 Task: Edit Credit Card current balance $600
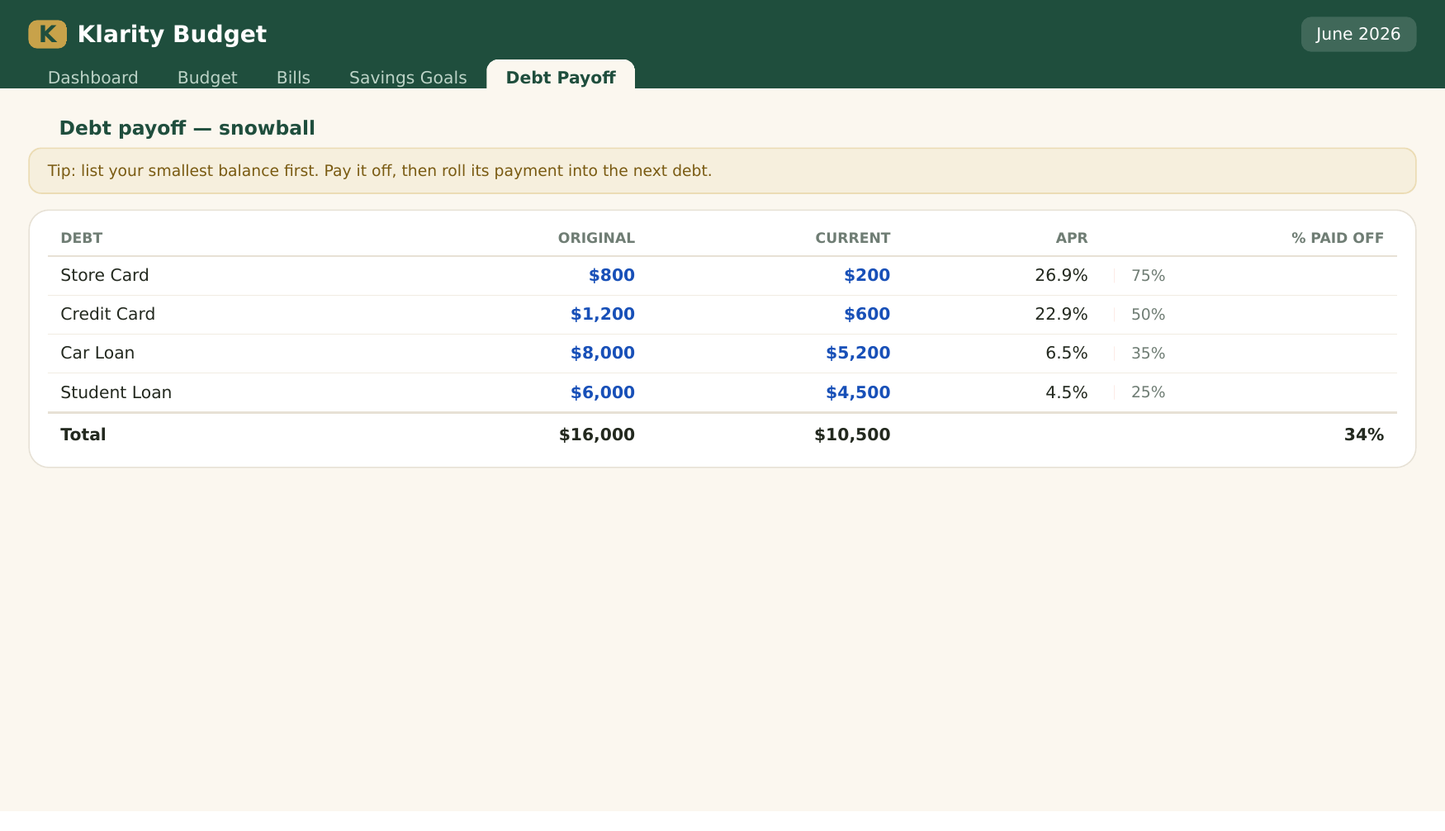[x=866, y=314]
